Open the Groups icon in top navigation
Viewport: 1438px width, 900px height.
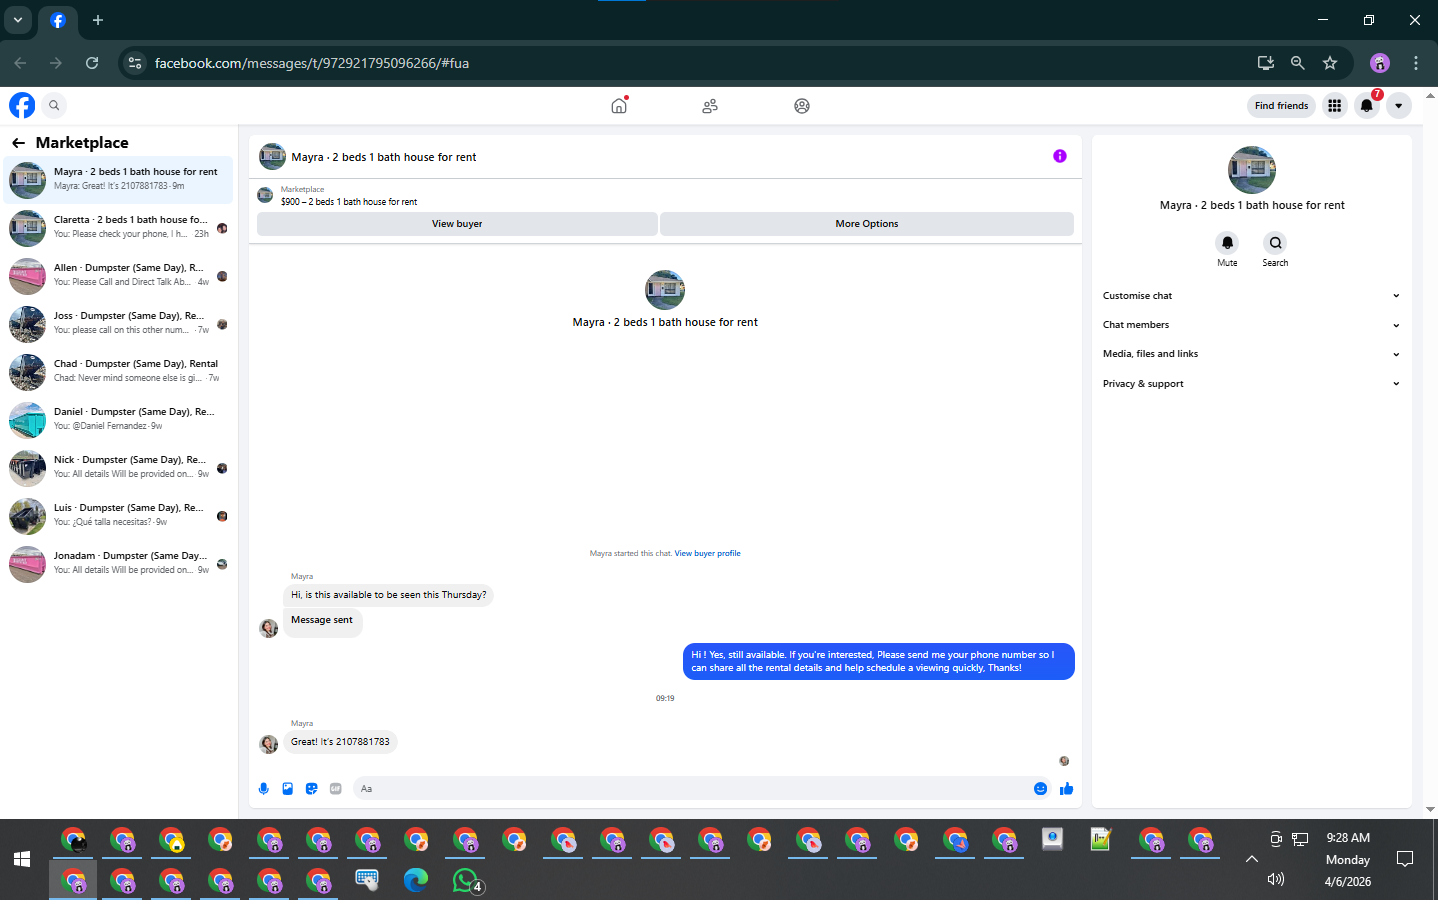point(802,105)
